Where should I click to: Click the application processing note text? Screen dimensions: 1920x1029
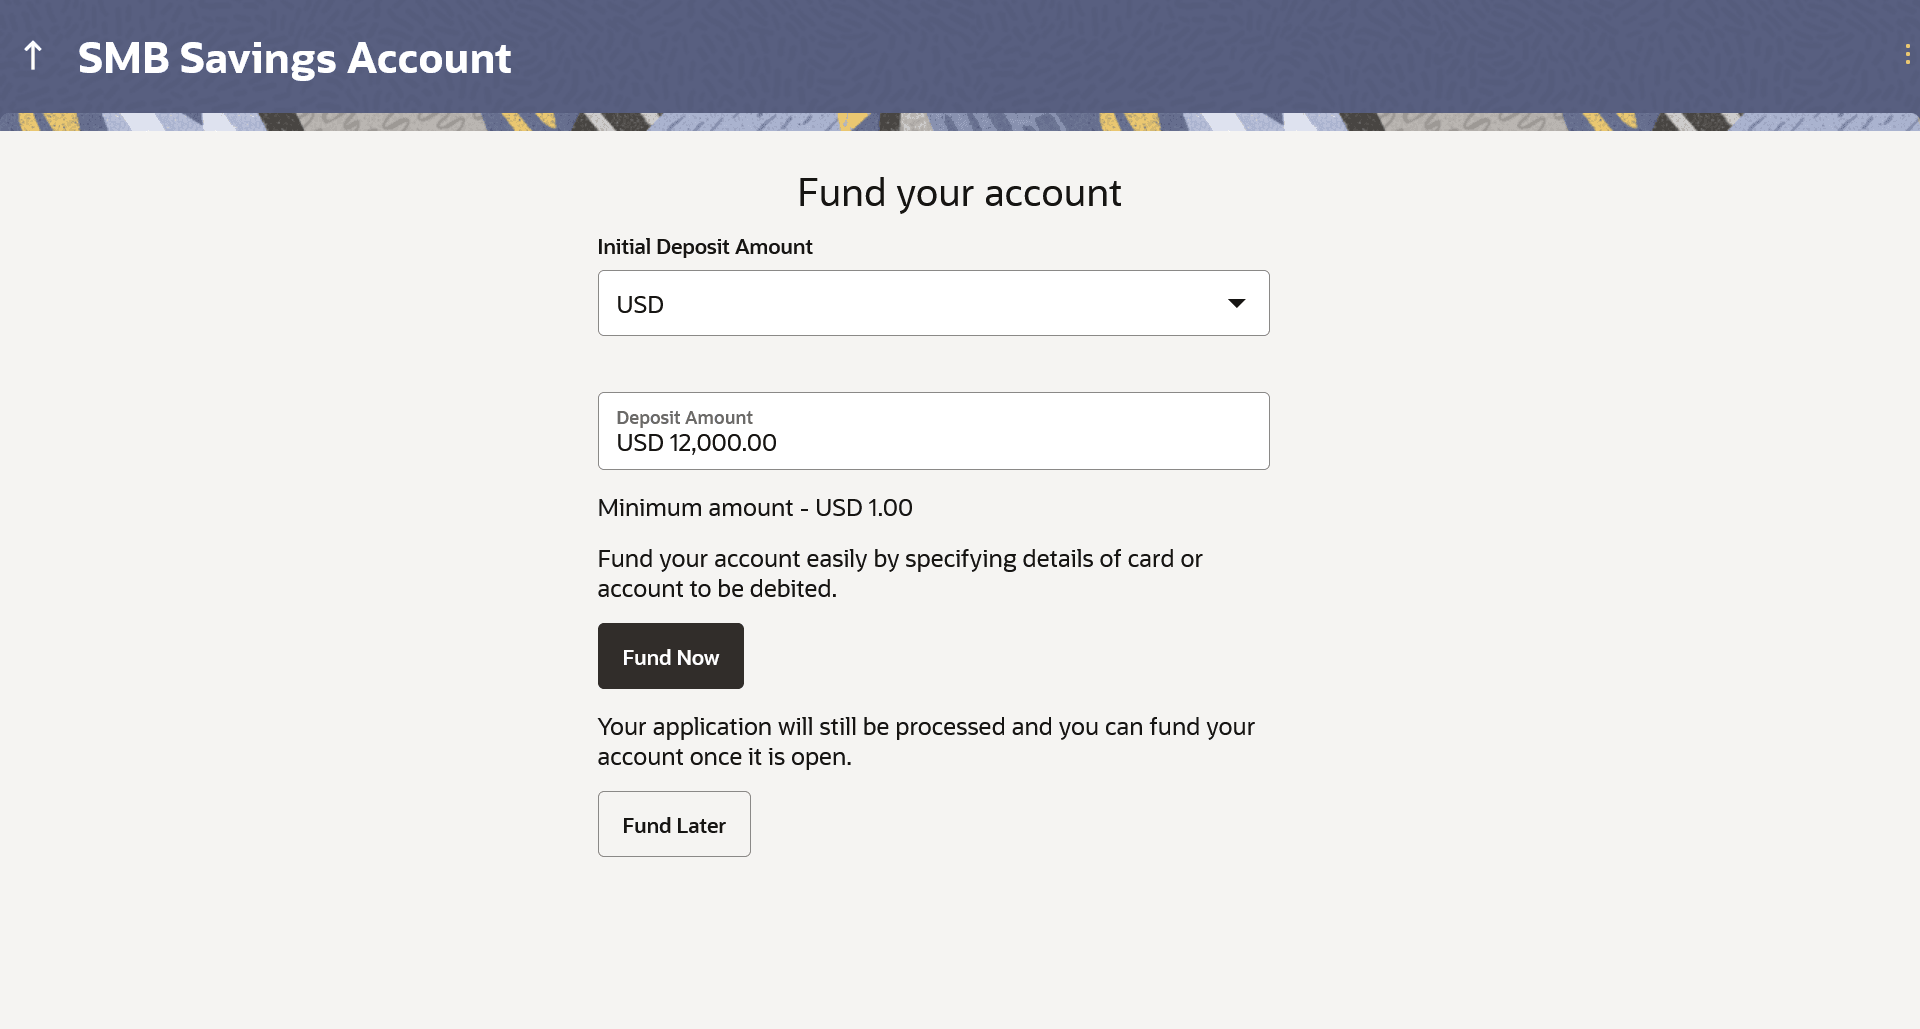[925, 741]
